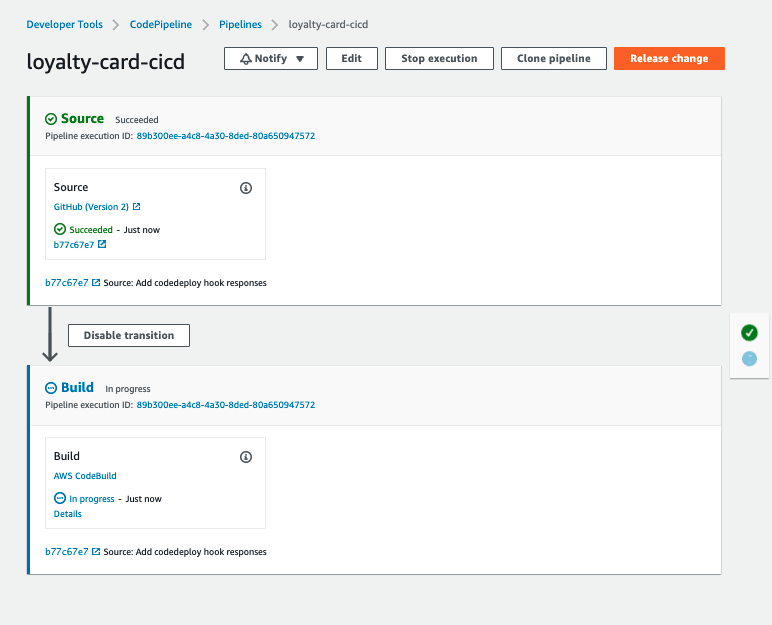
Task: Click blue In progress text in Build action card
Action: [x=92, y=499]
